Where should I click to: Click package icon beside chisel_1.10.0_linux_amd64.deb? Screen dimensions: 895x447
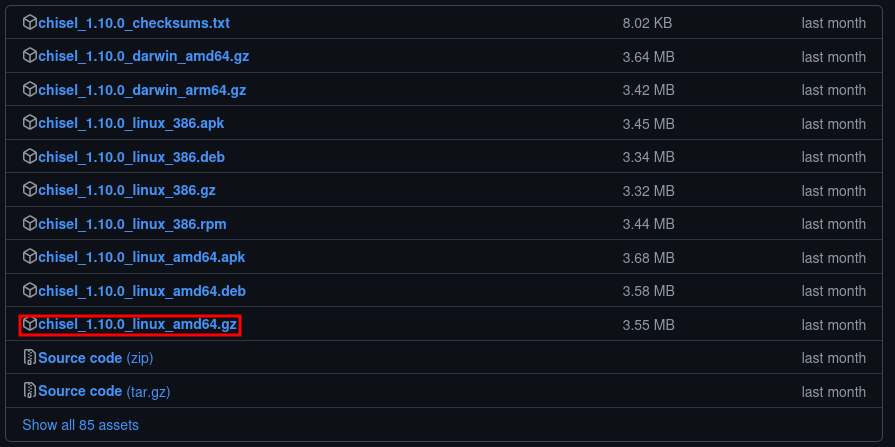[x=30, y=291]
